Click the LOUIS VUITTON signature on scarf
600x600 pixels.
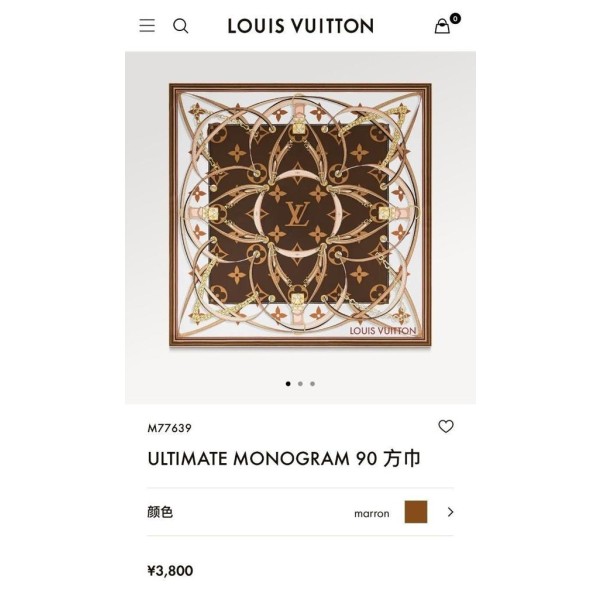click(383, 331)
